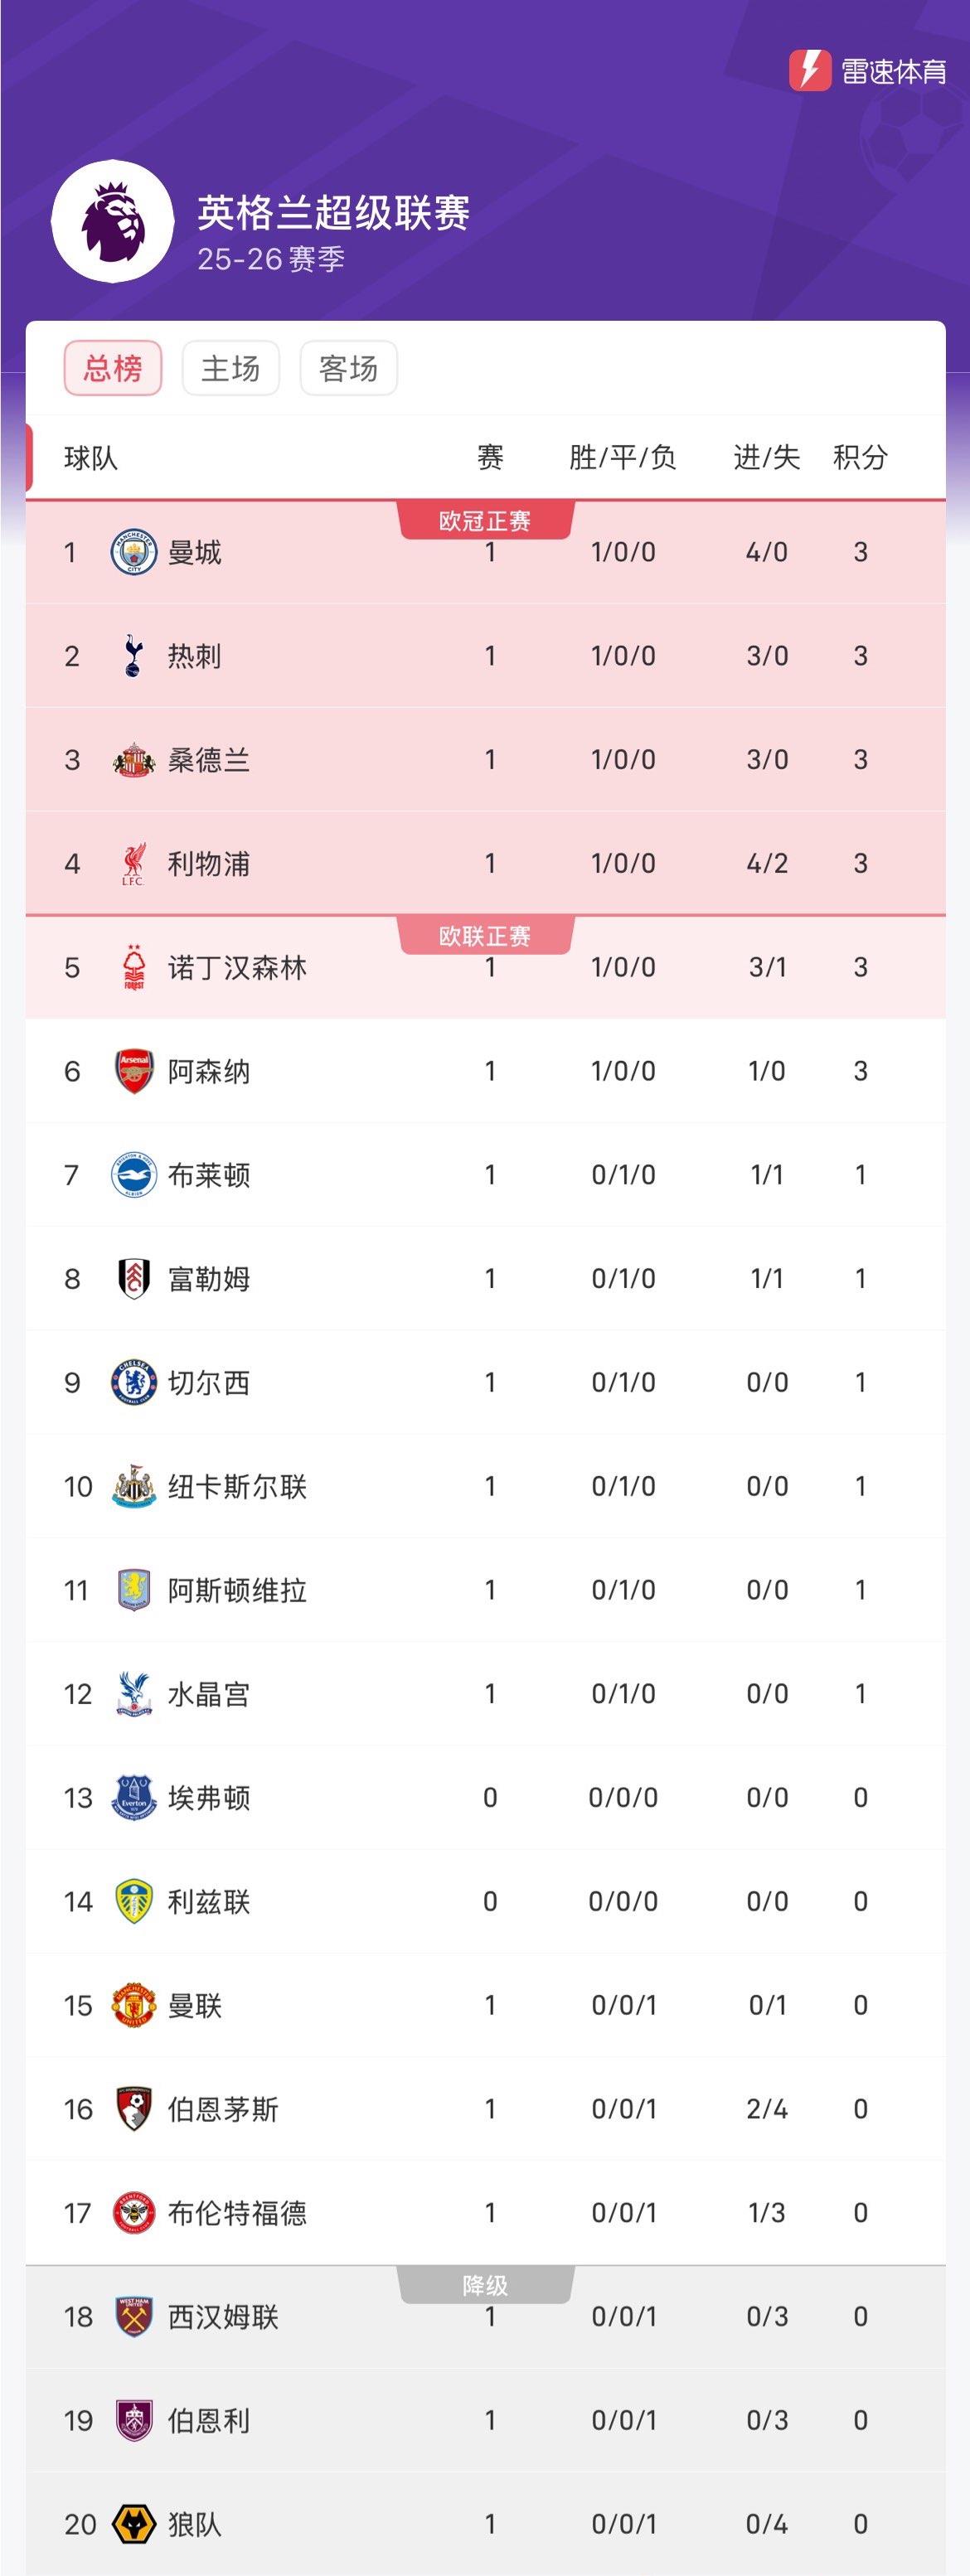Click the Wolves club crest

133,2524
